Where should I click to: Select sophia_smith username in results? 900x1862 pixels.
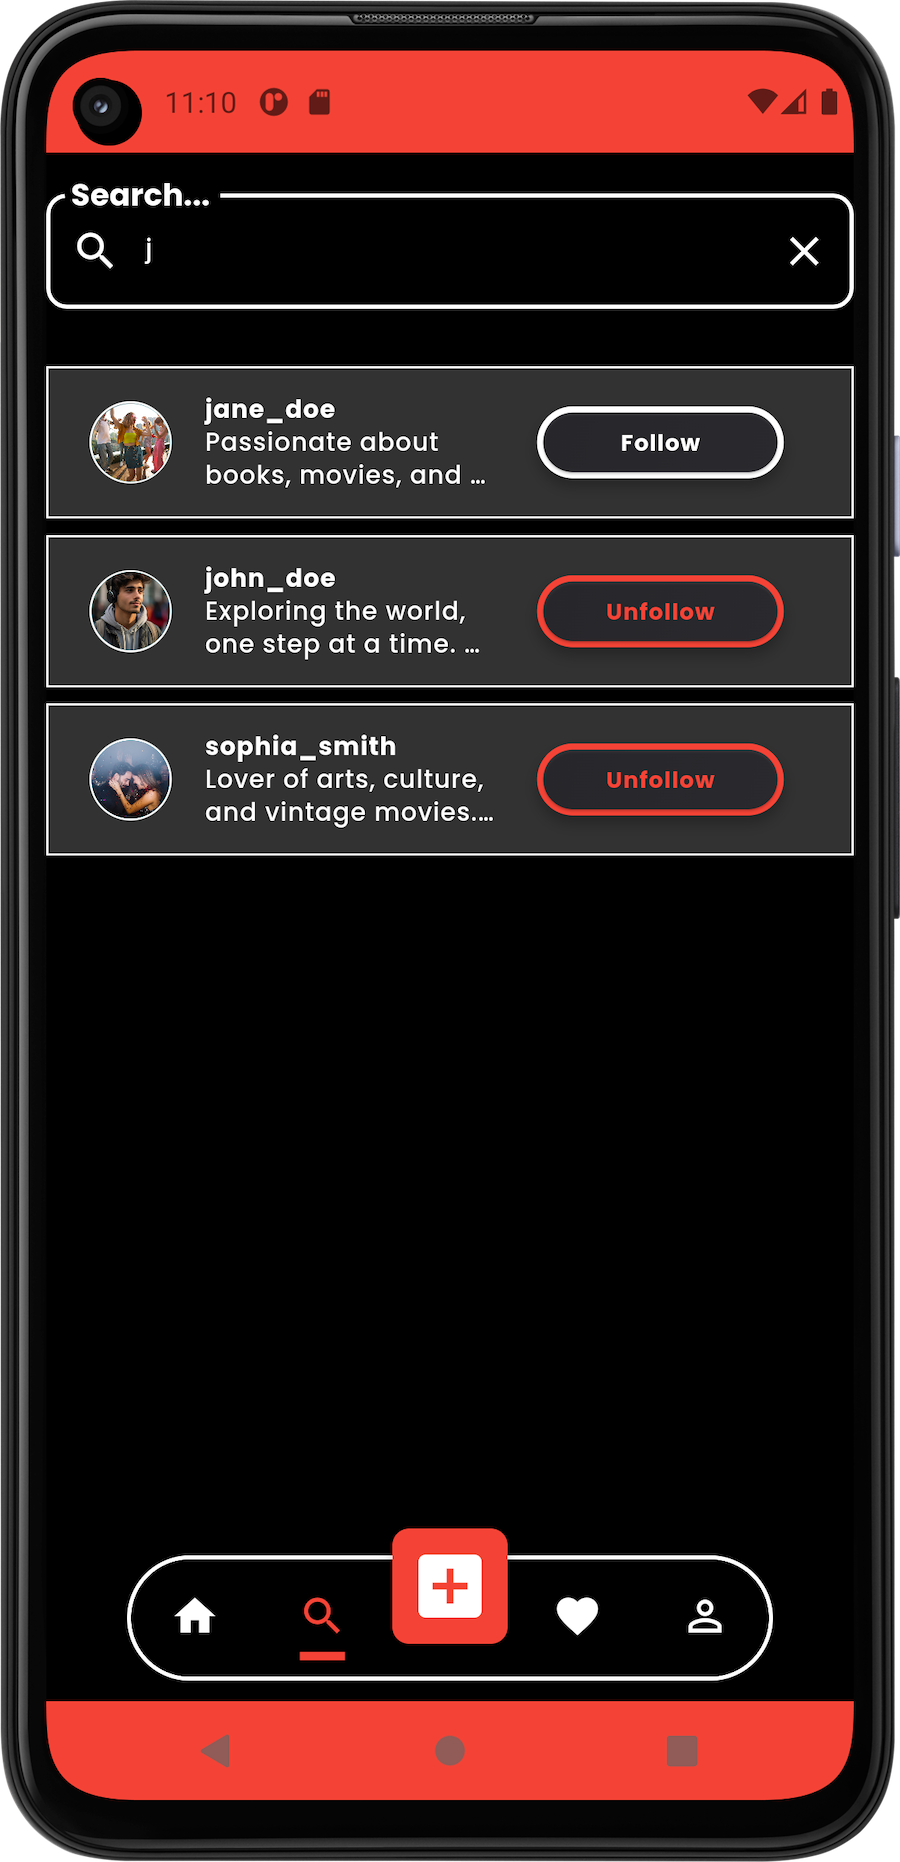300,746
